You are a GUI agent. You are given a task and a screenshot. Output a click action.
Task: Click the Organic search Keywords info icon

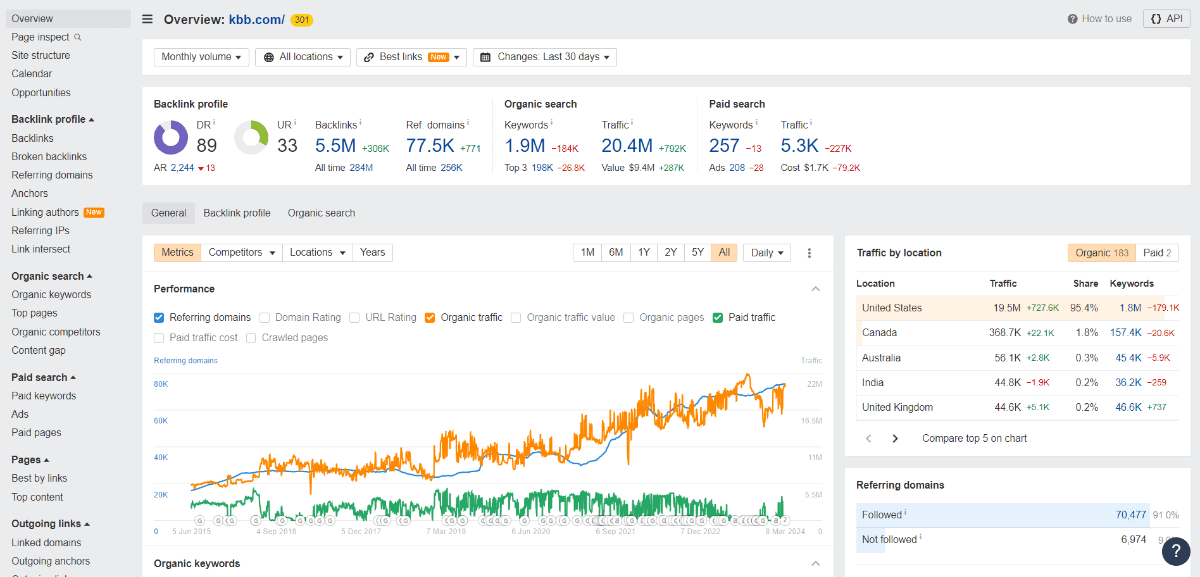[x=553, y=124]
